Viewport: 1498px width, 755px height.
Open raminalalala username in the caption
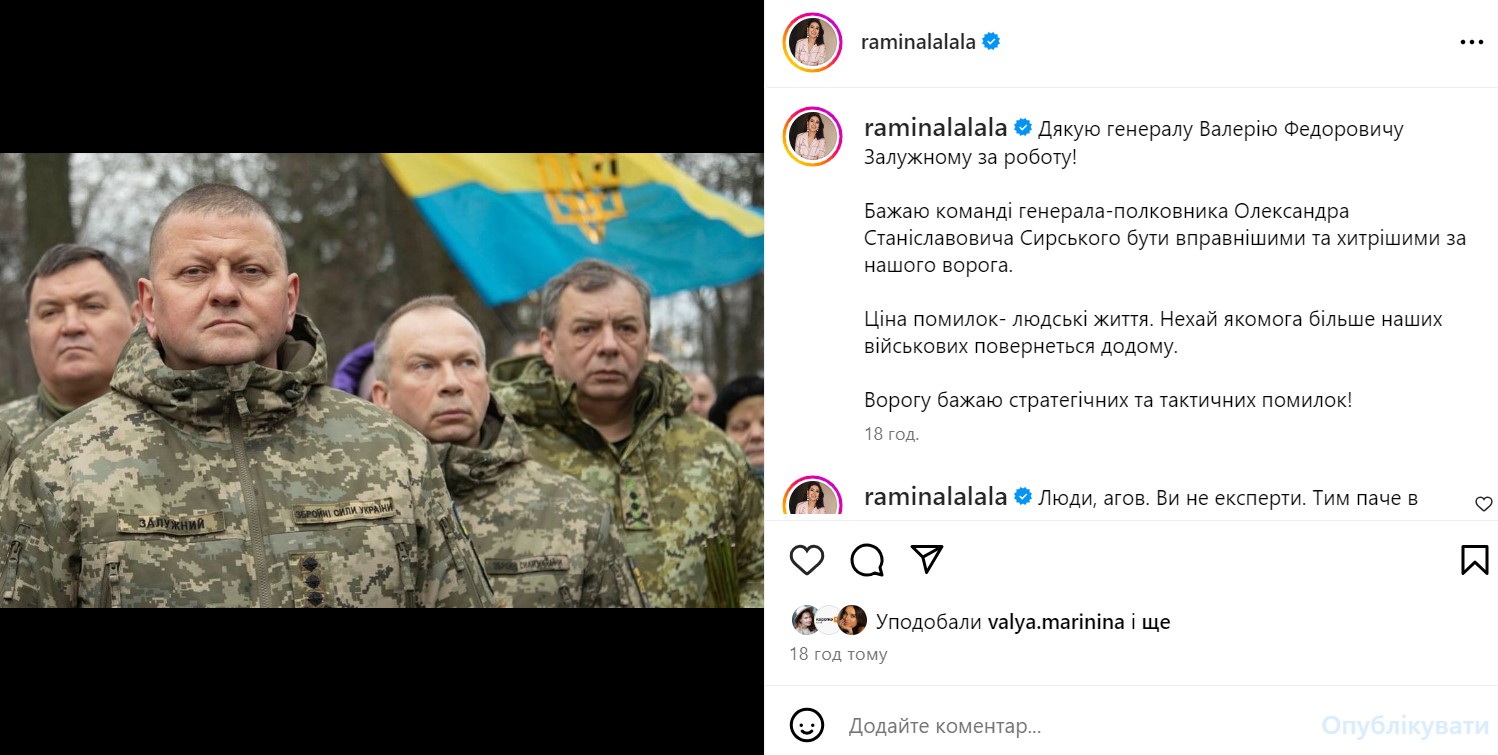click(935, 128)
